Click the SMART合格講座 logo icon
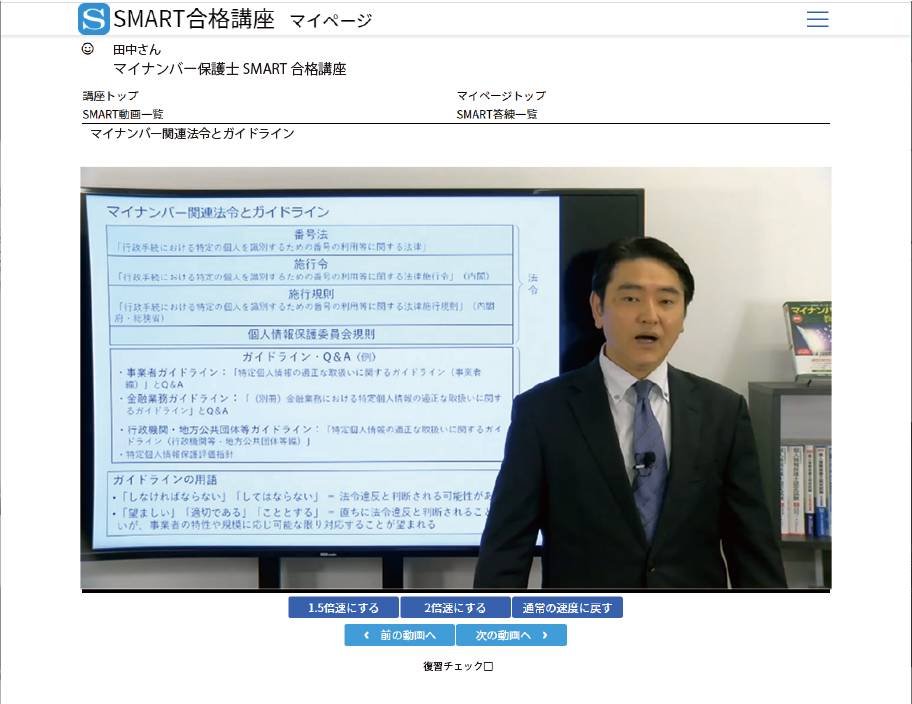 [94, 19]
